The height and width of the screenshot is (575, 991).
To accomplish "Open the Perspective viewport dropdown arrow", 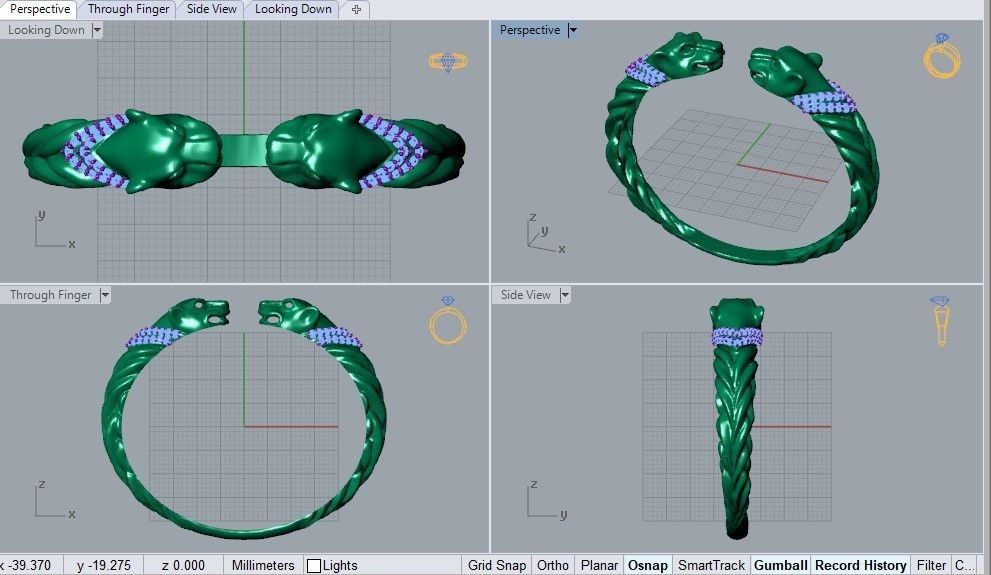I will pyautogui.click(x=573, y=30).
